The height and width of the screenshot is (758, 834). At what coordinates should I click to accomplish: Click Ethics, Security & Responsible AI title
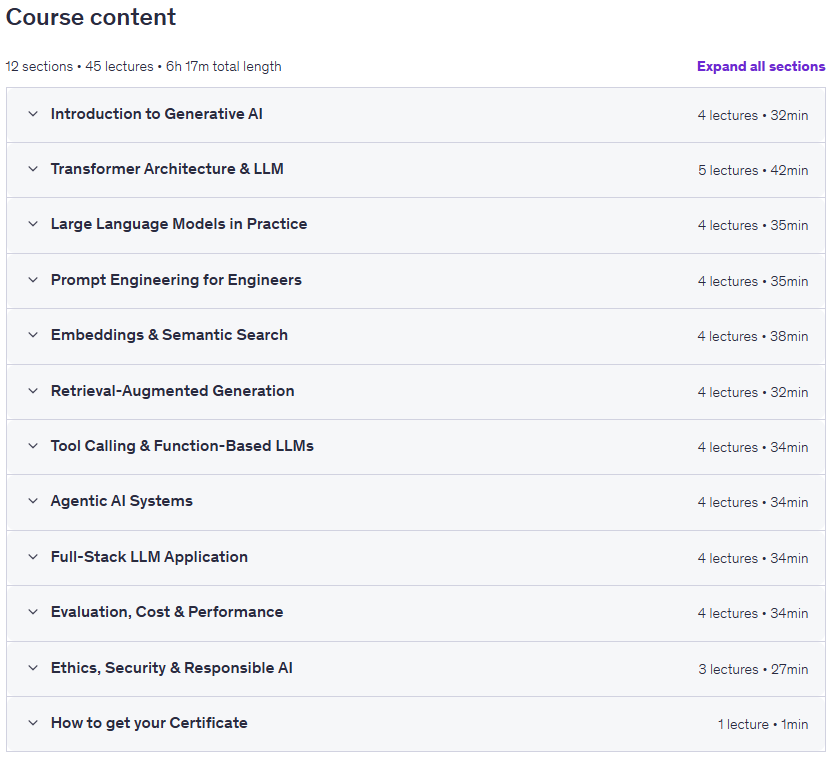[171, 668]
